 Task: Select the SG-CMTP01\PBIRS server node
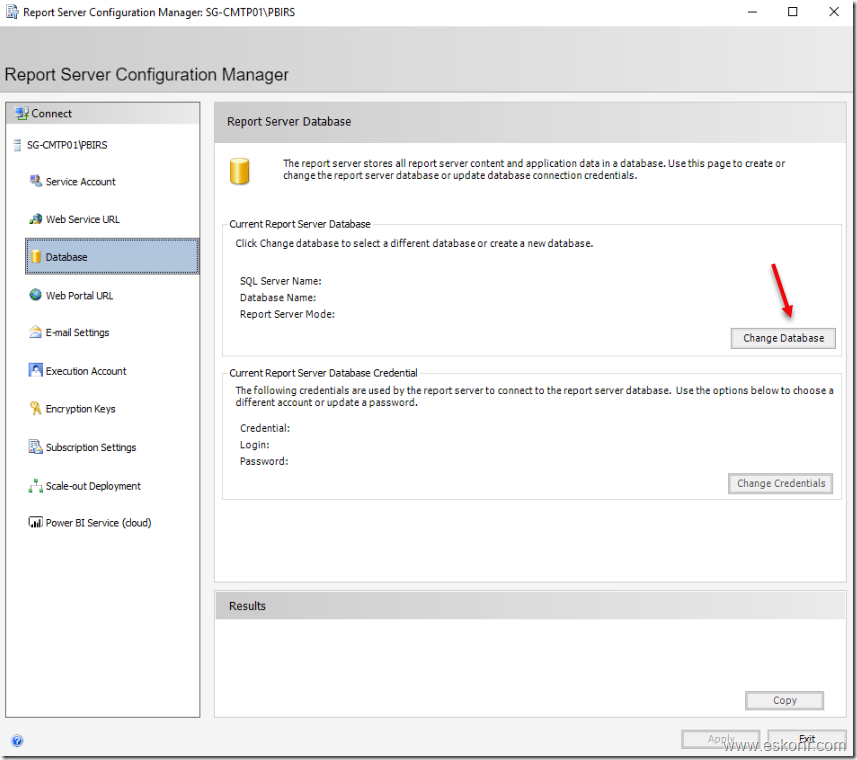[67, 145]
